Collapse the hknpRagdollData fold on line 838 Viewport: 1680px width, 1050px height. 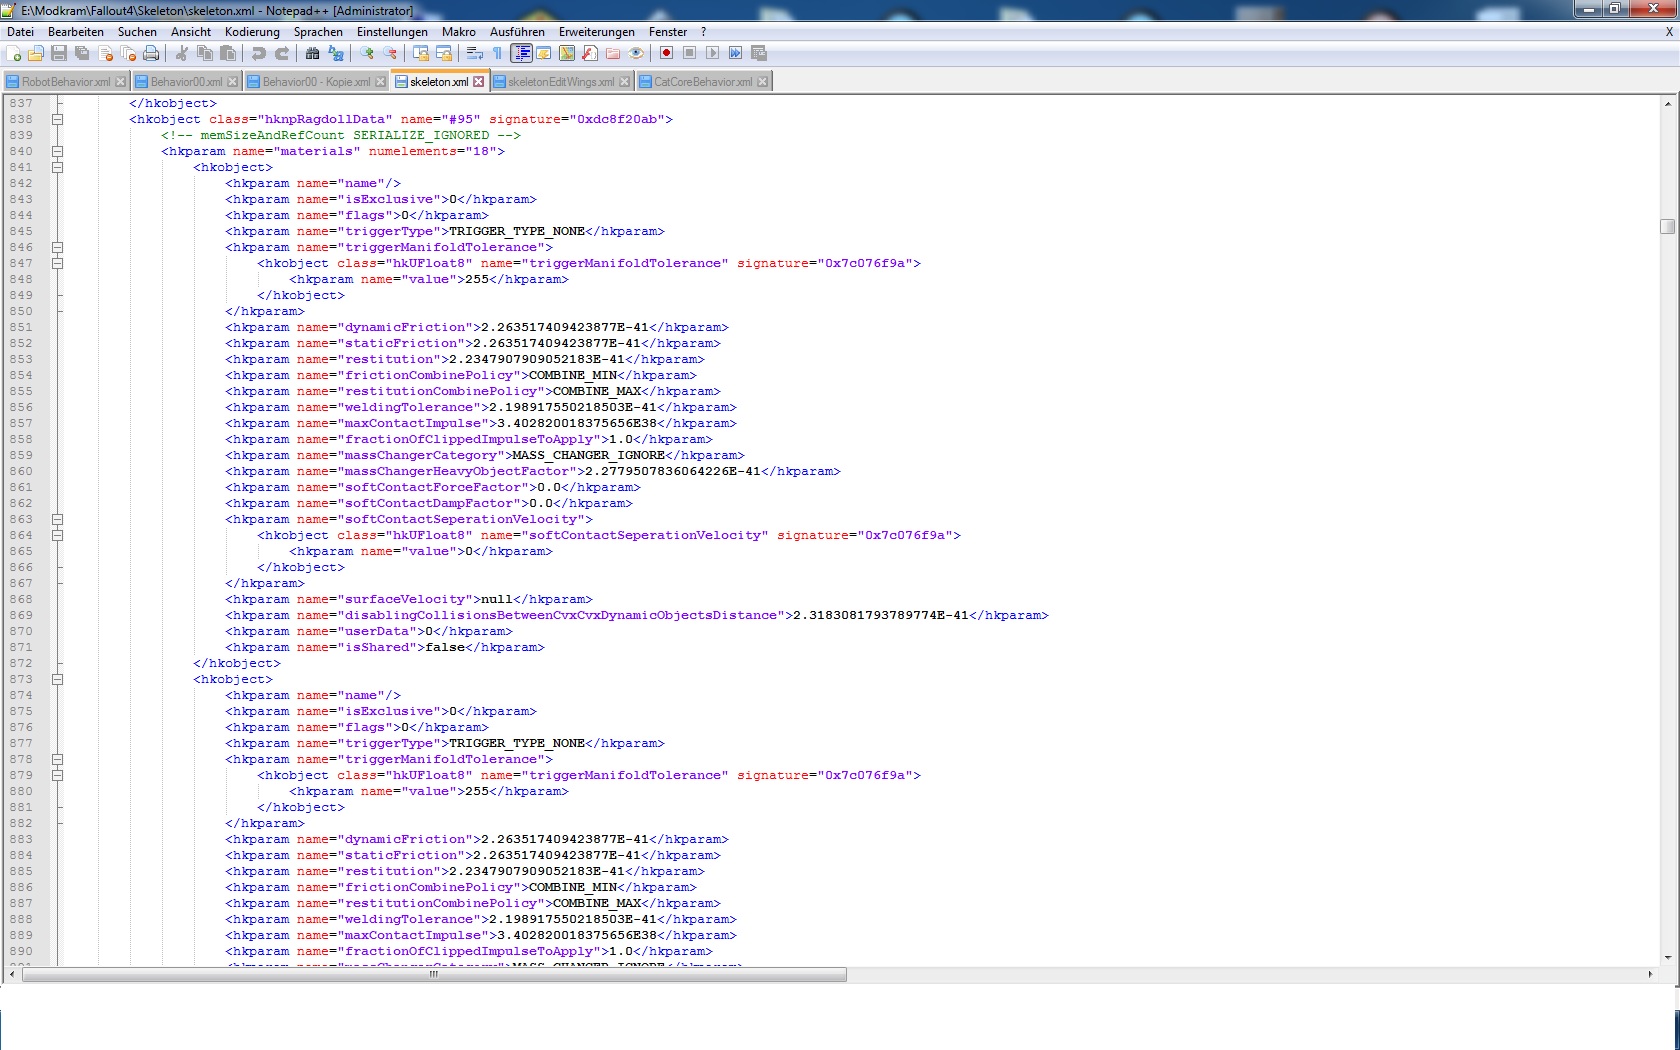tap(57, 119)
